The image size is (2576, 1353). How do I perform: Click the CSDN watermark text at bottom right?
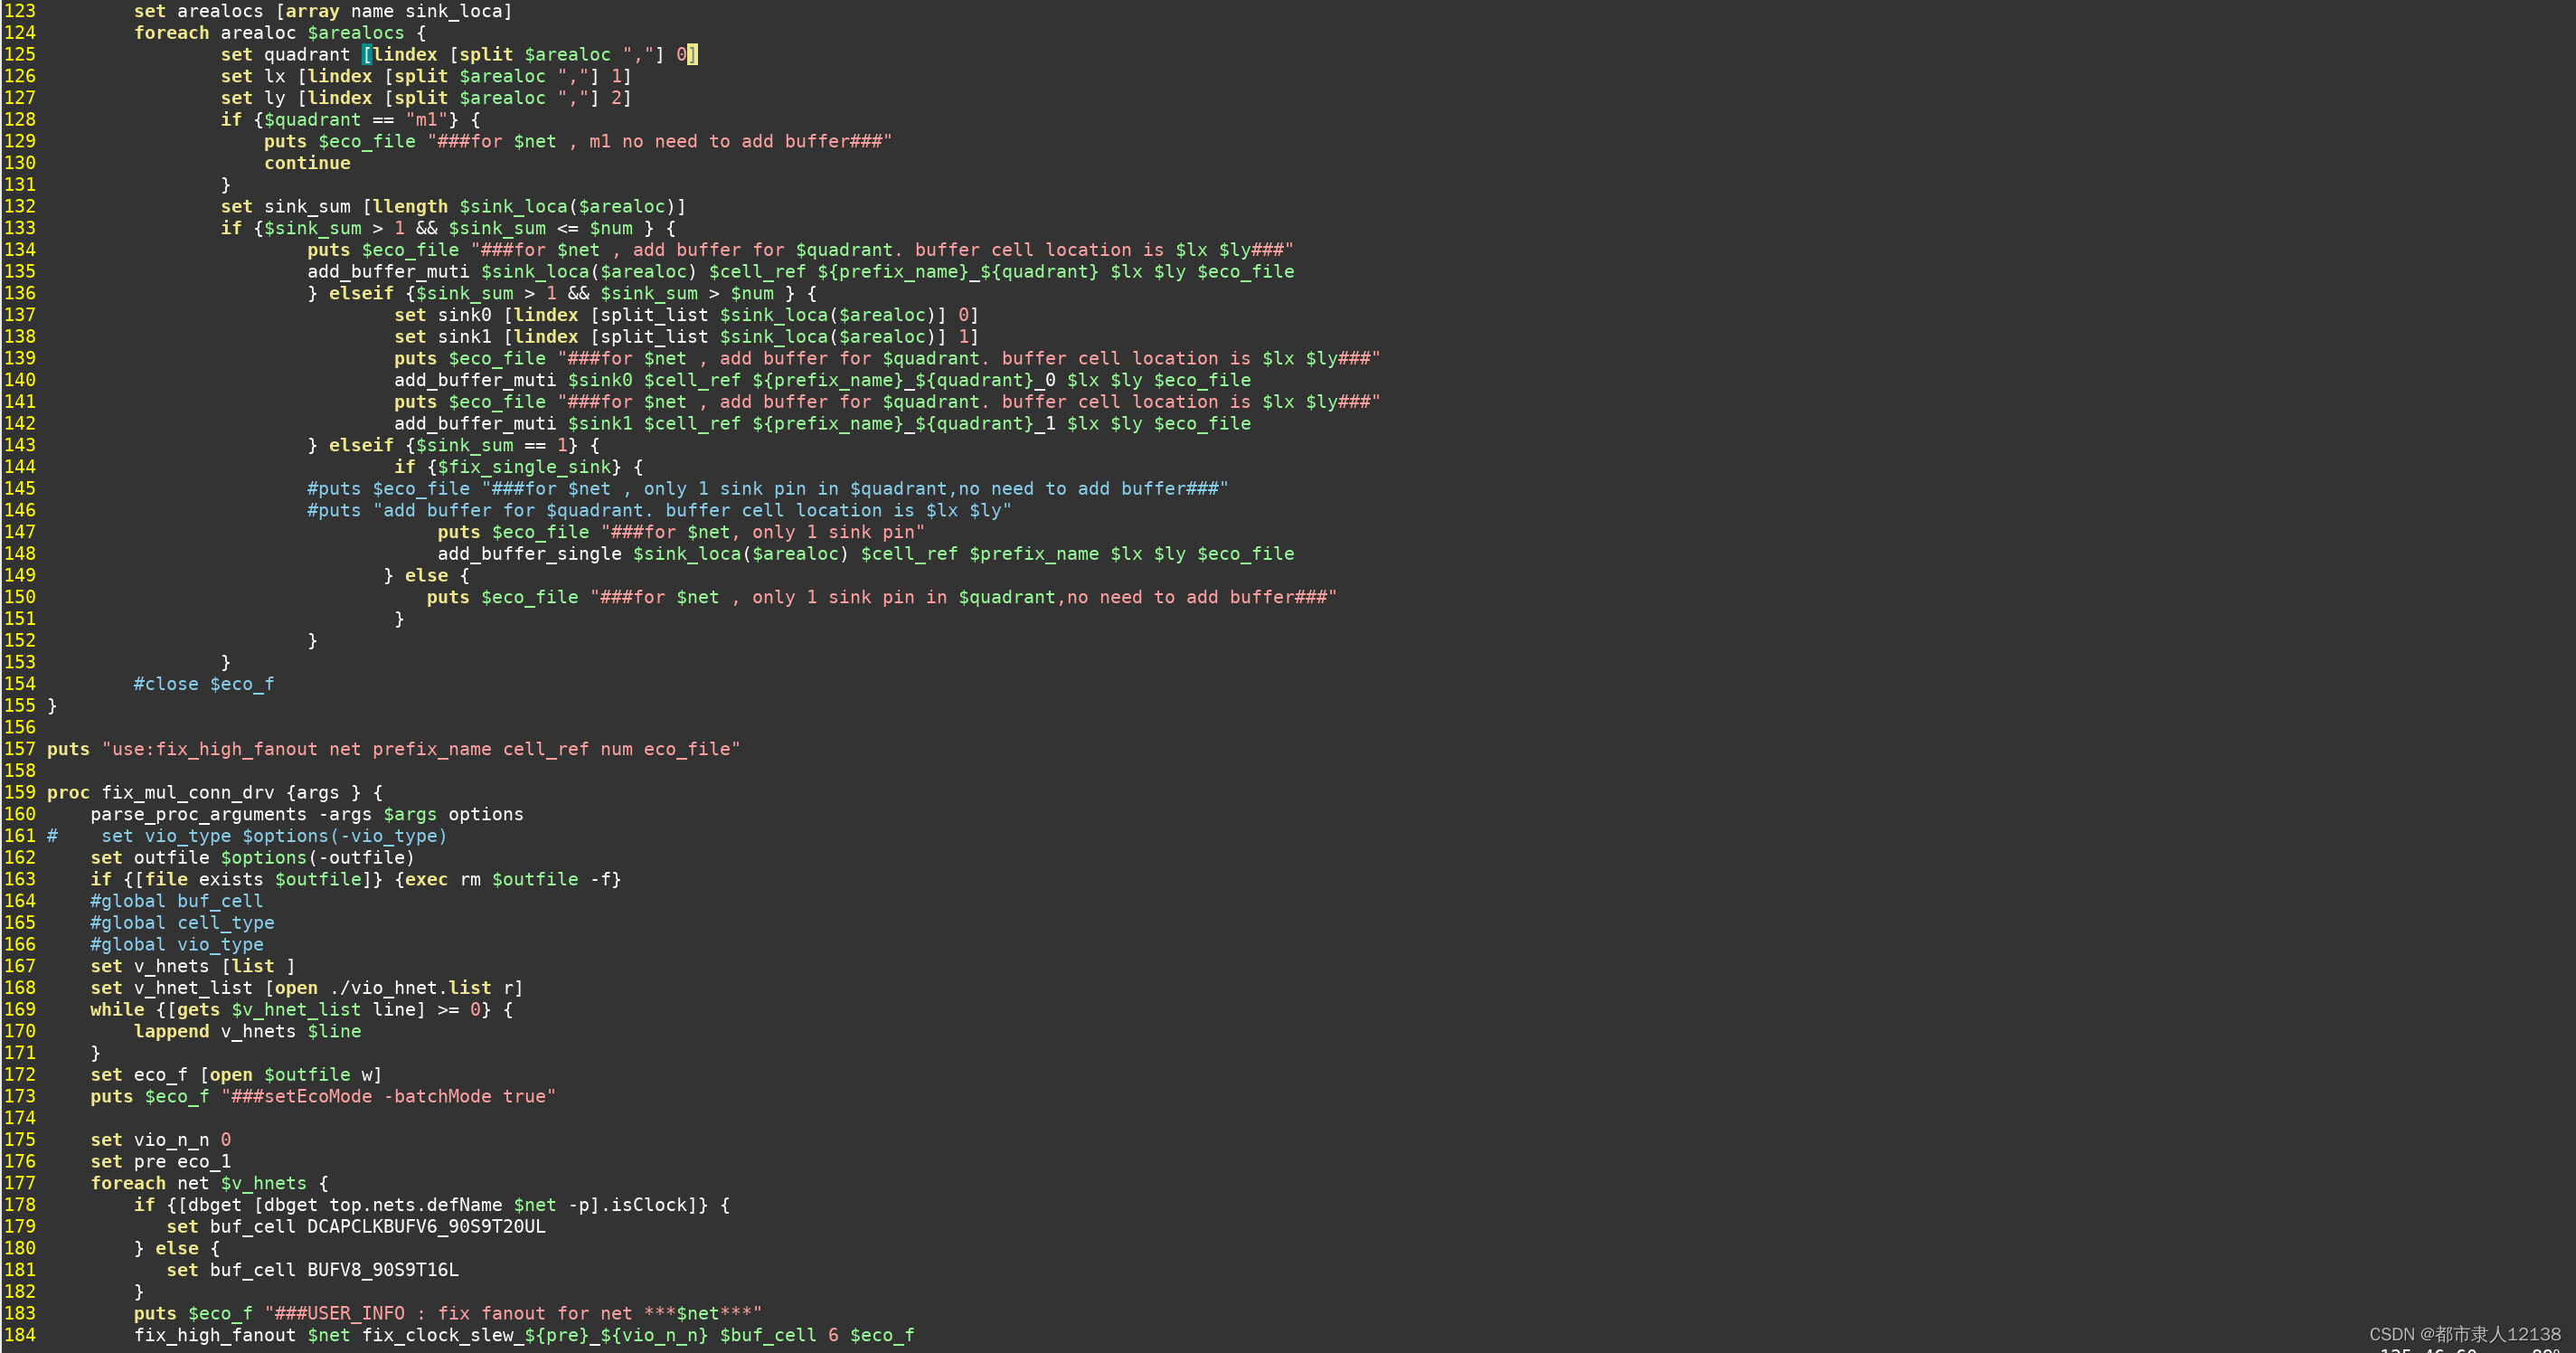[x=2464, y=1334]
